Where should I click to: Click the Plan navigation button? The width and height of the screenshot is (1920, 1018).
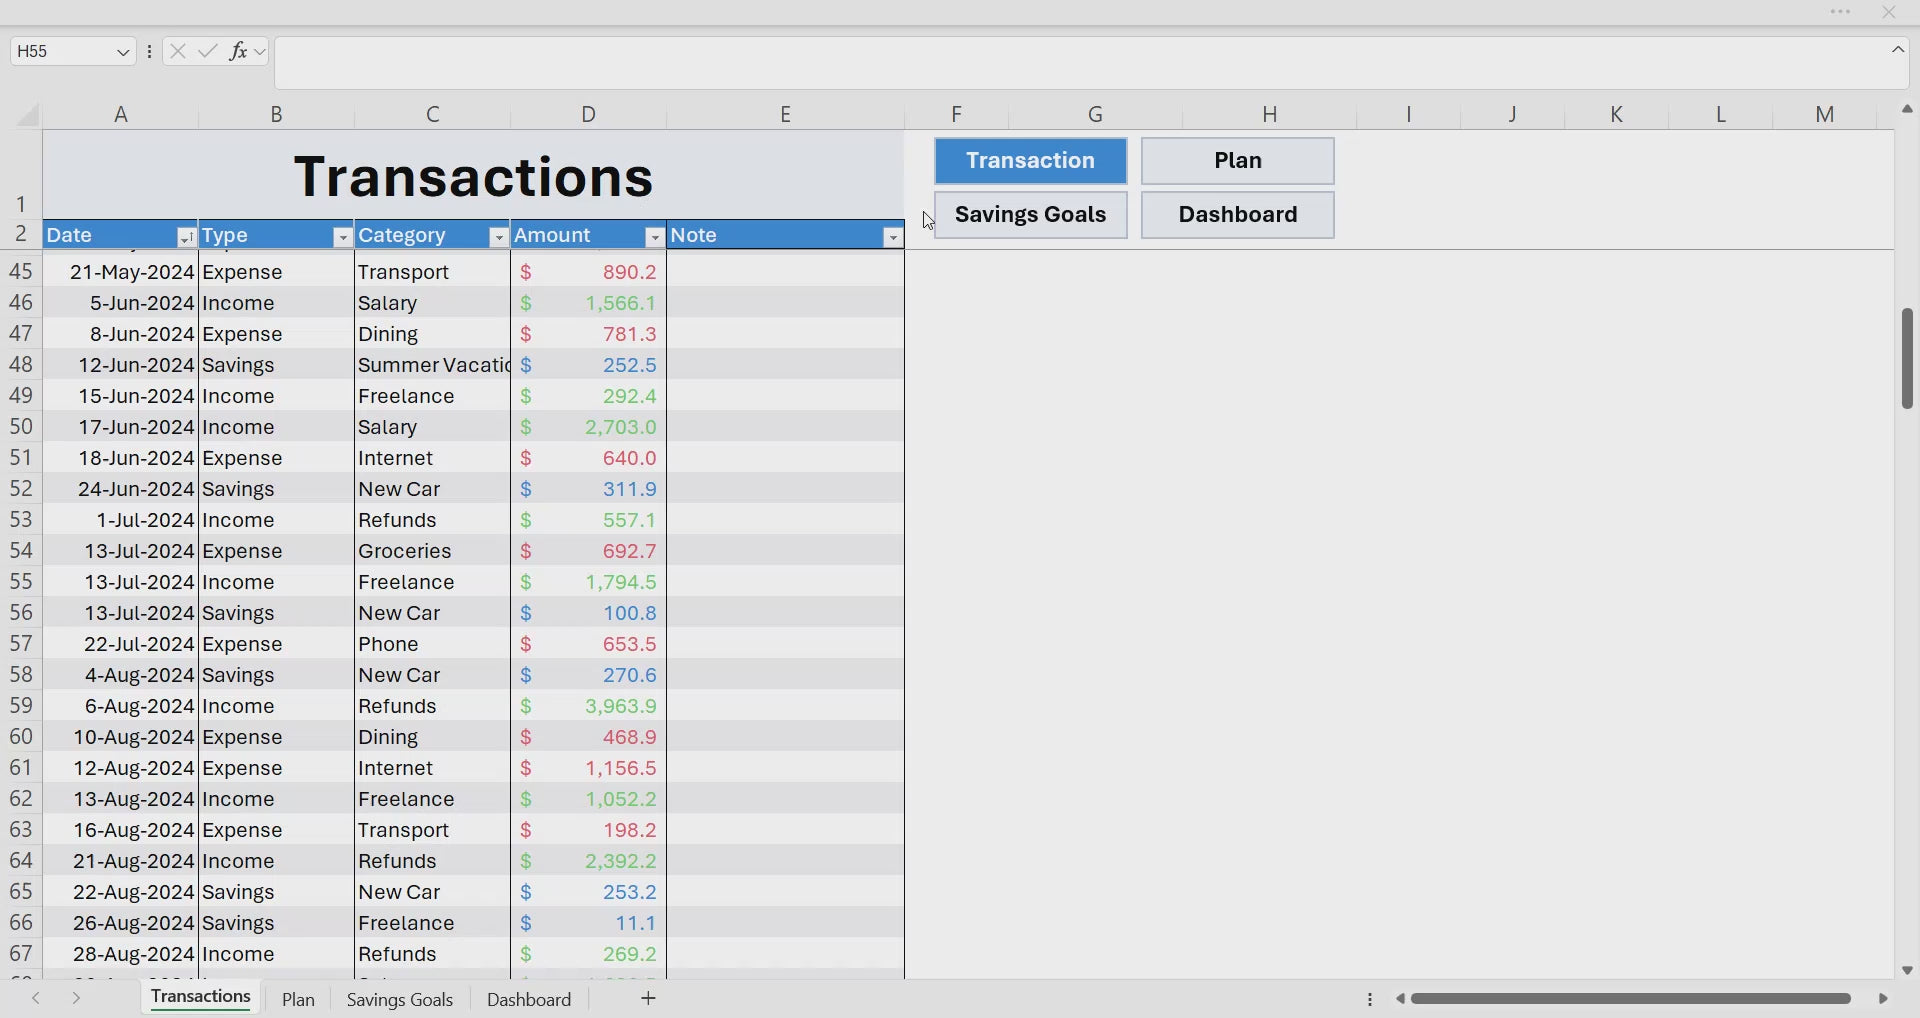(x=1237, y=161)
